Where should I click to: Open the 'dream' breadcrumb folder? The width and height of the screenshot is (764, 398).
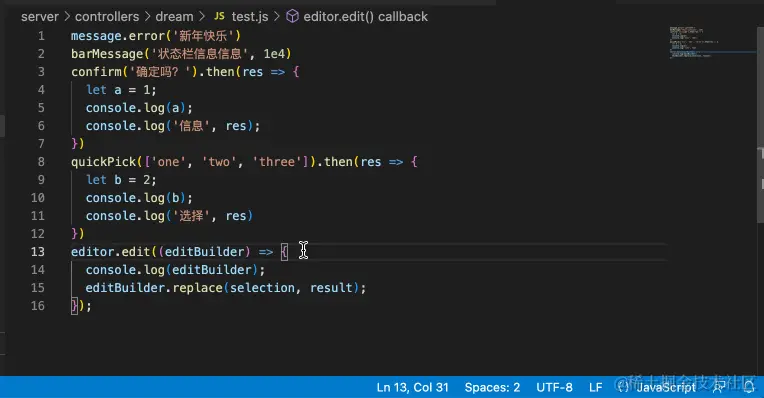coord(174,17)
